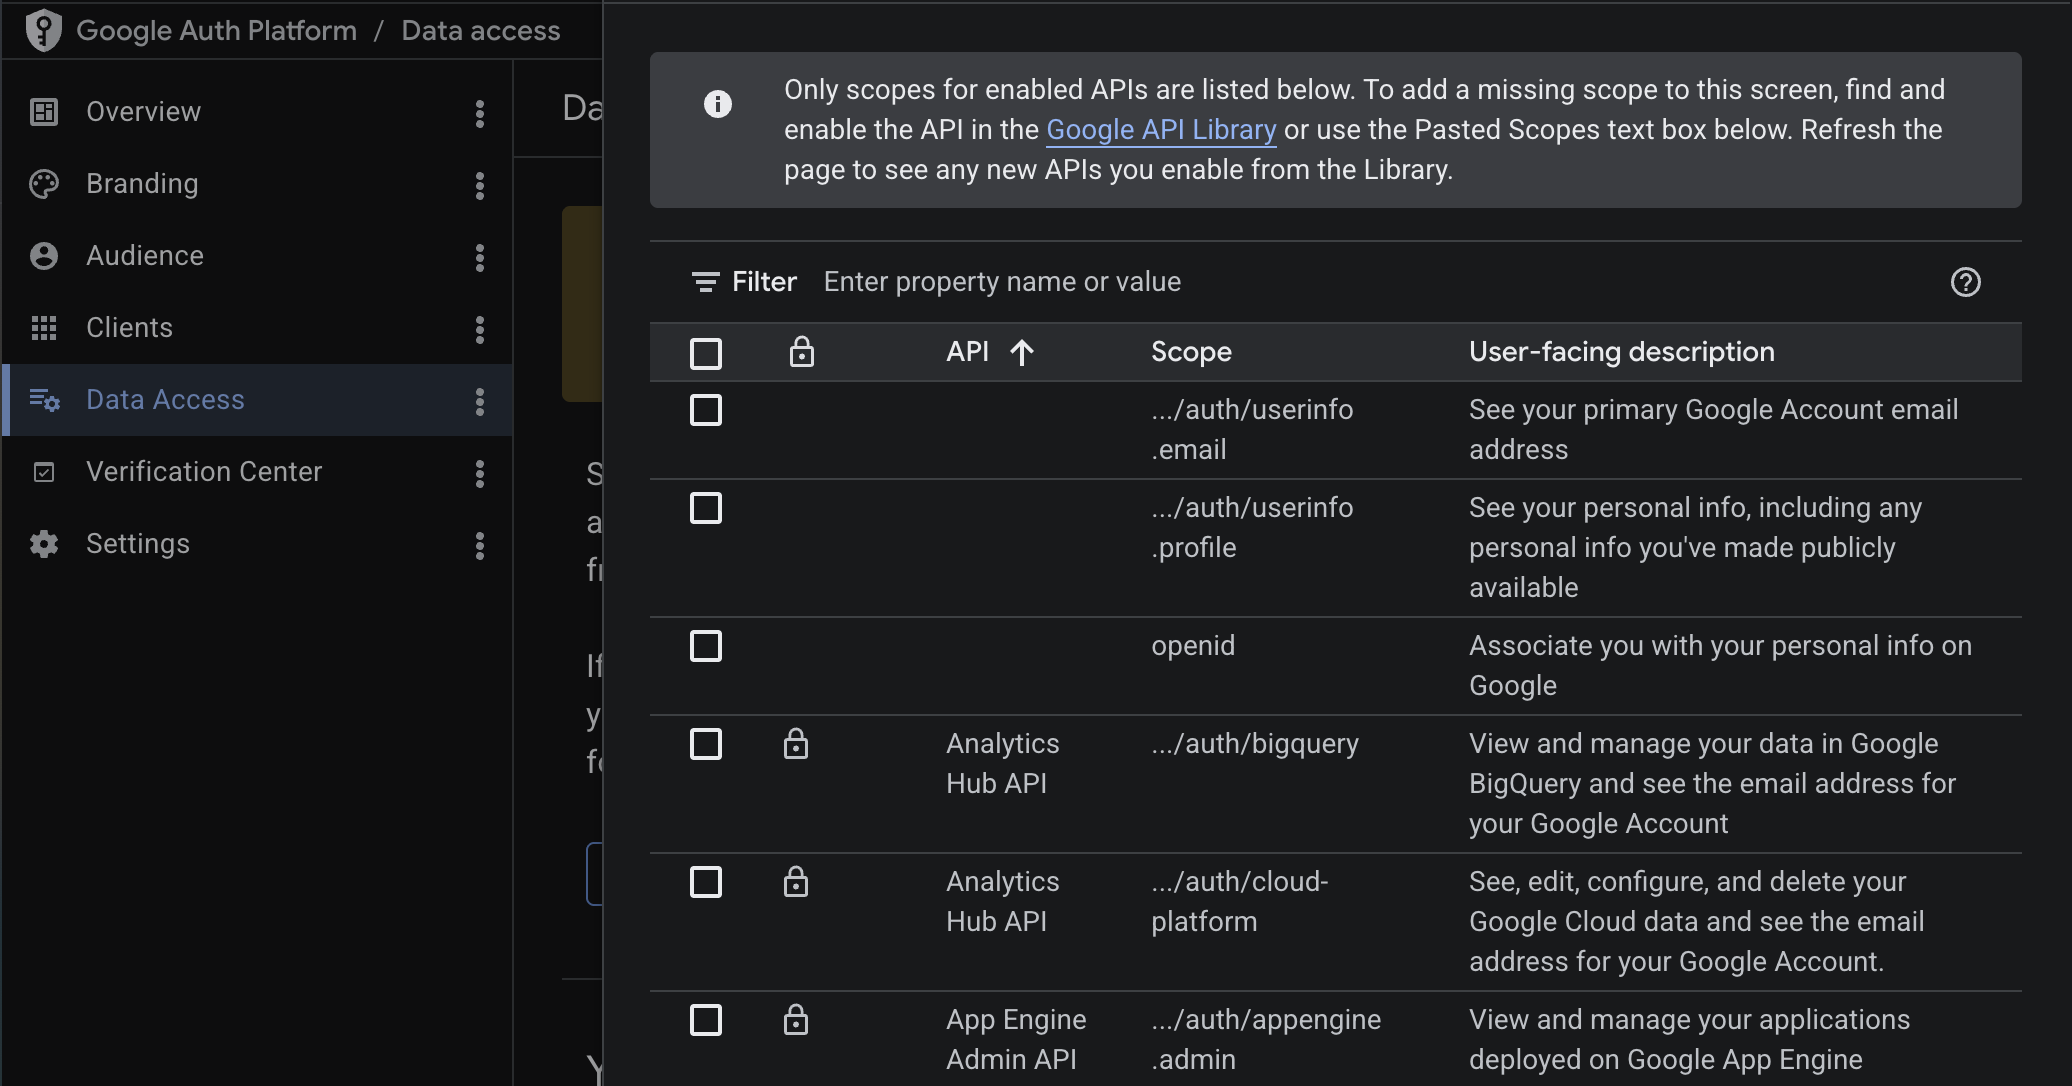
Task: Click the lock icon in table header
Action: point(802,352)
